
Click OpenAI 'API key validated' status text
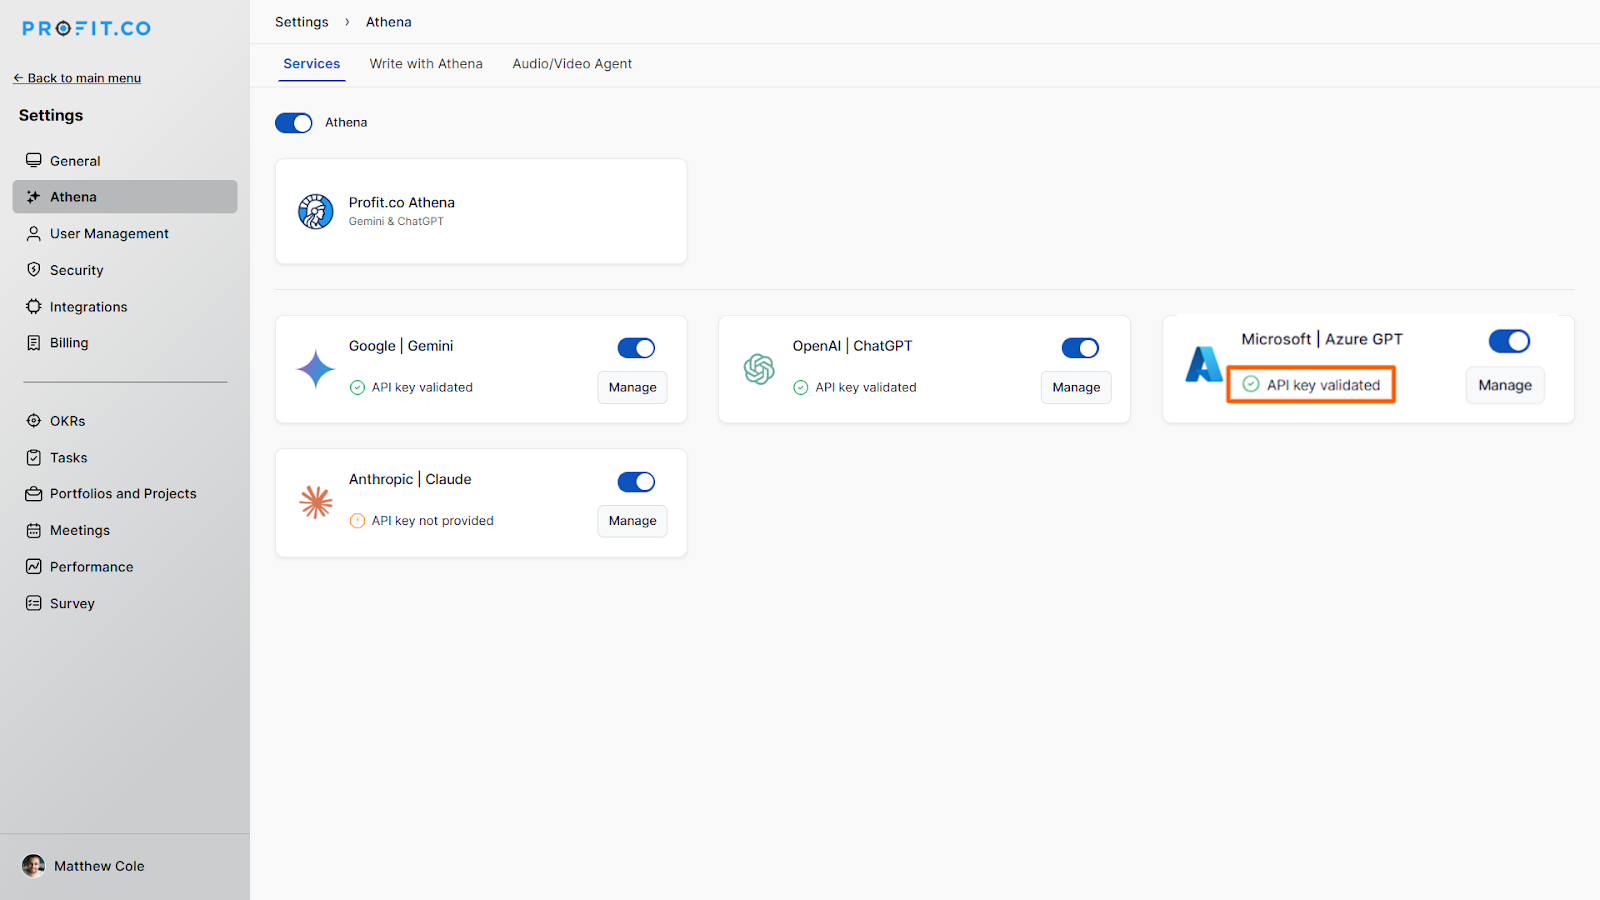[866, 387]
